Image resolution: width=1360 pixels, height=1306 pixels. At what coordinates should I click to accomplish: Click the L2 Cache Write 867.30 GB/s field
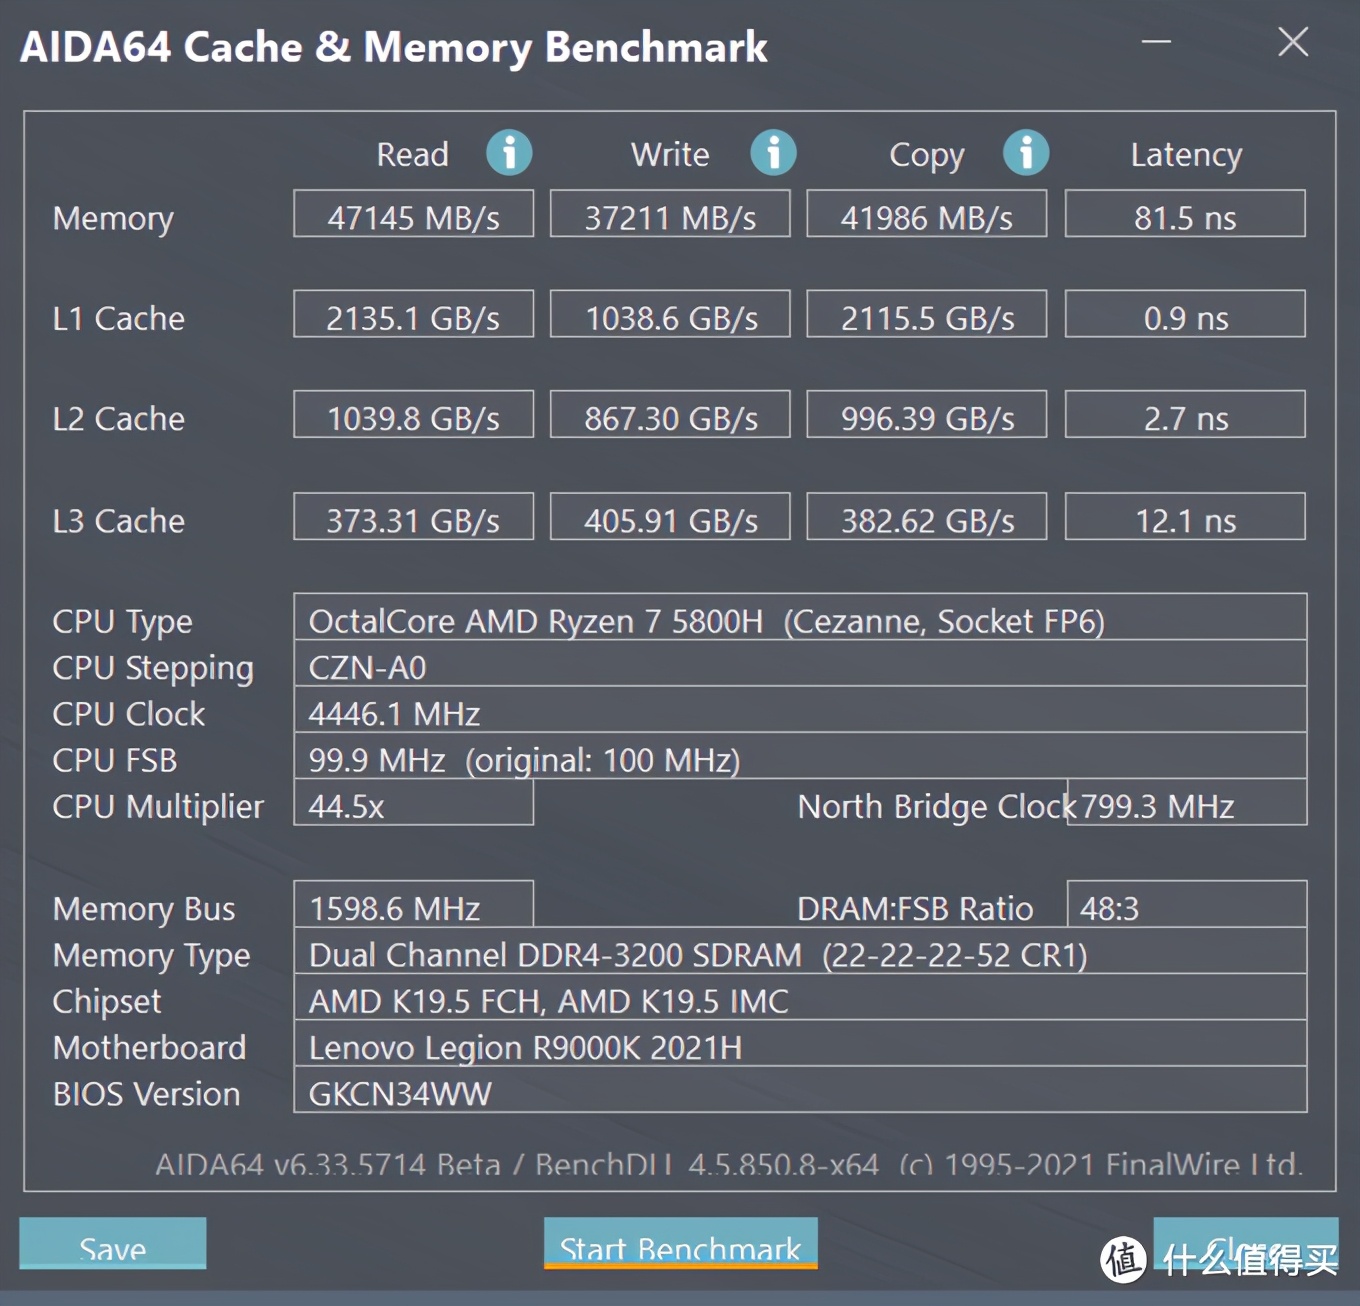pyautogui.click(x=670, y=414)
